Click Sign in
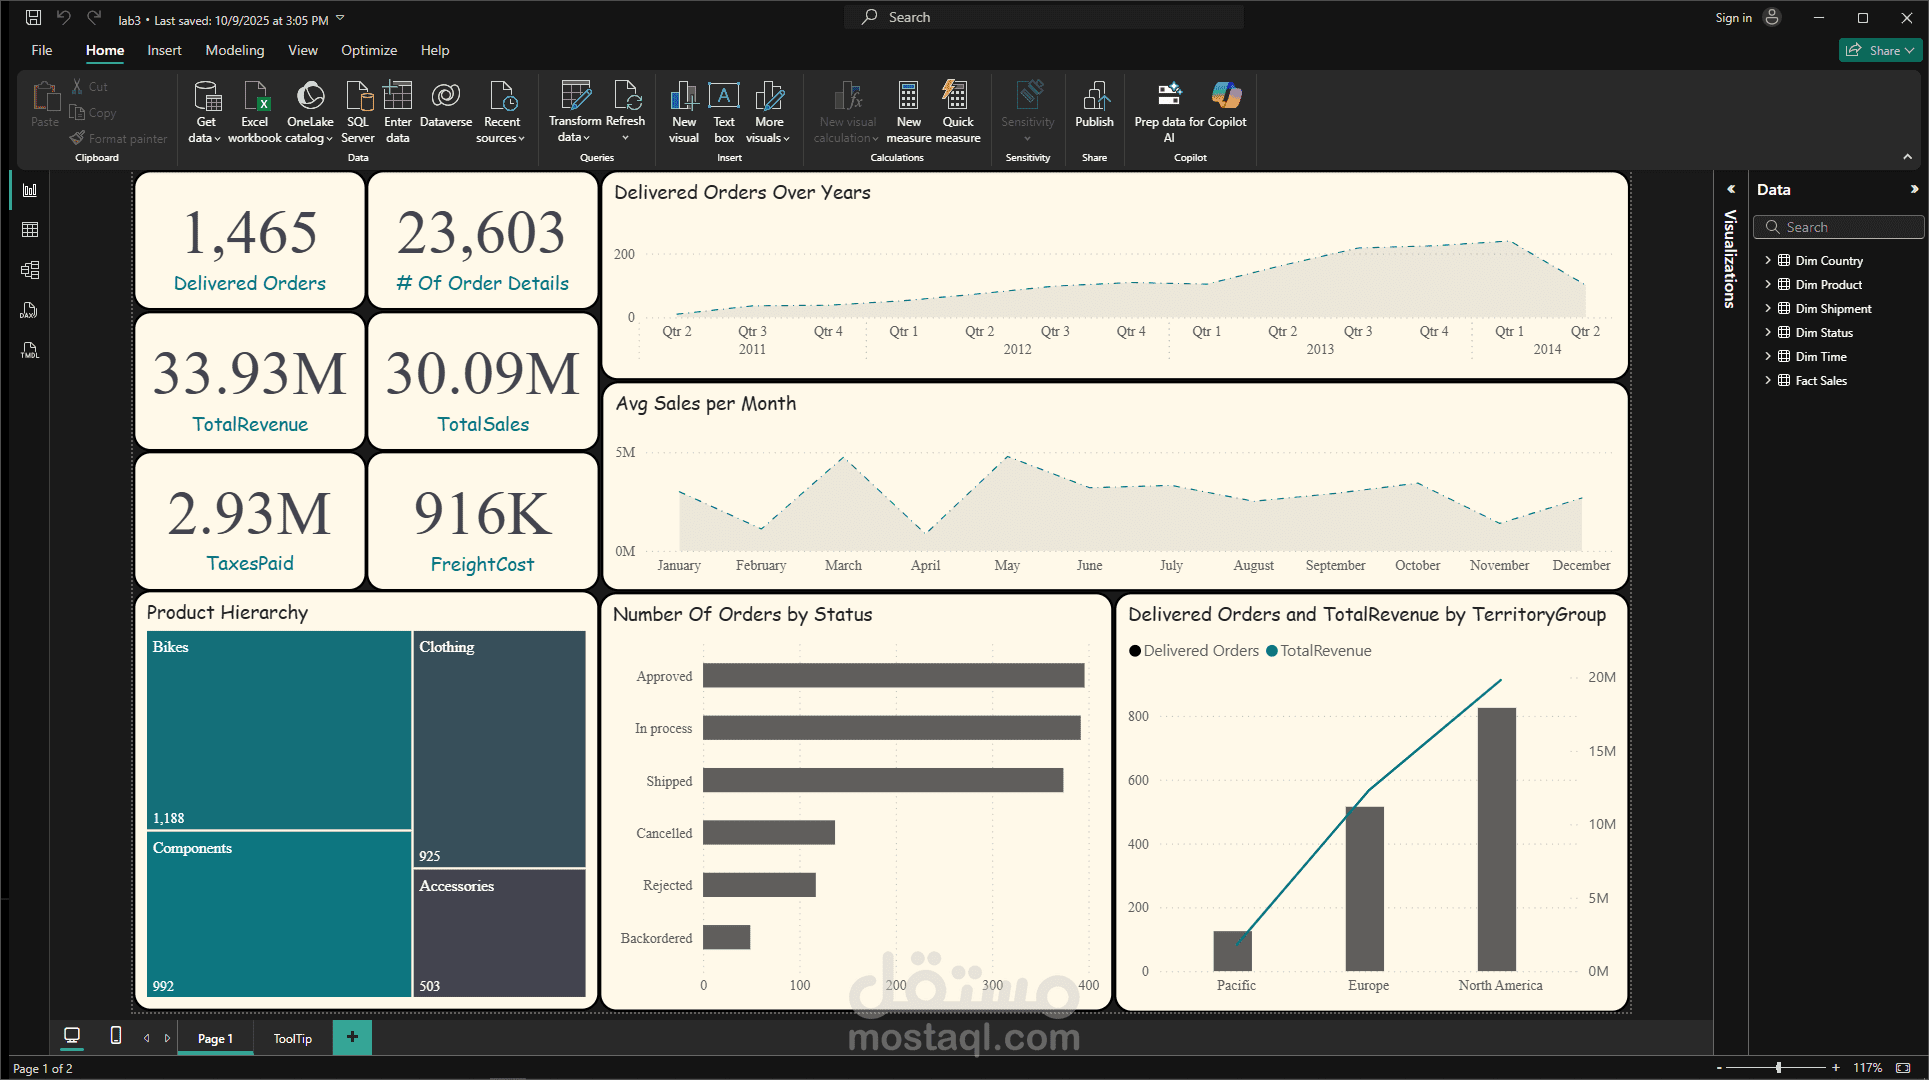1929x1080 pixels. [1733, 18]
